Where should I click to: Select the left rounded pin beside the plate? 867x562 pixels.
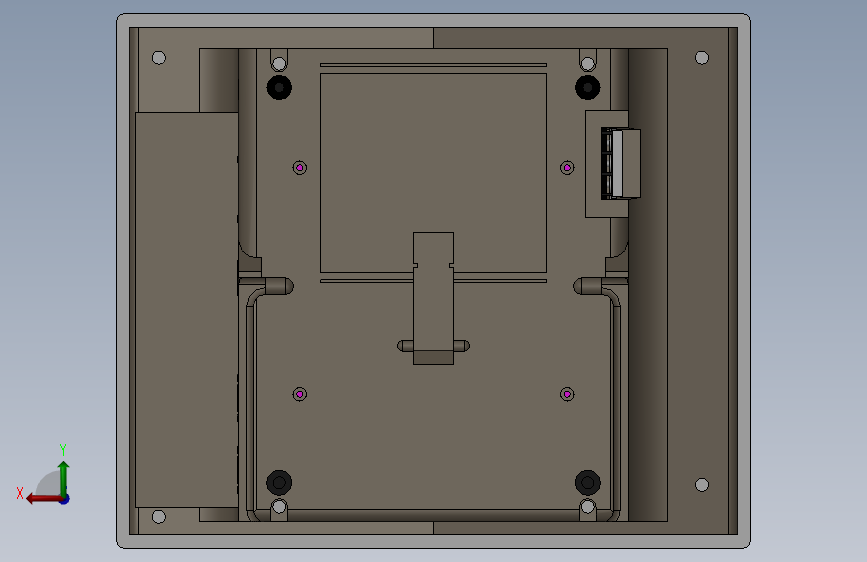[x=279, y=286]
